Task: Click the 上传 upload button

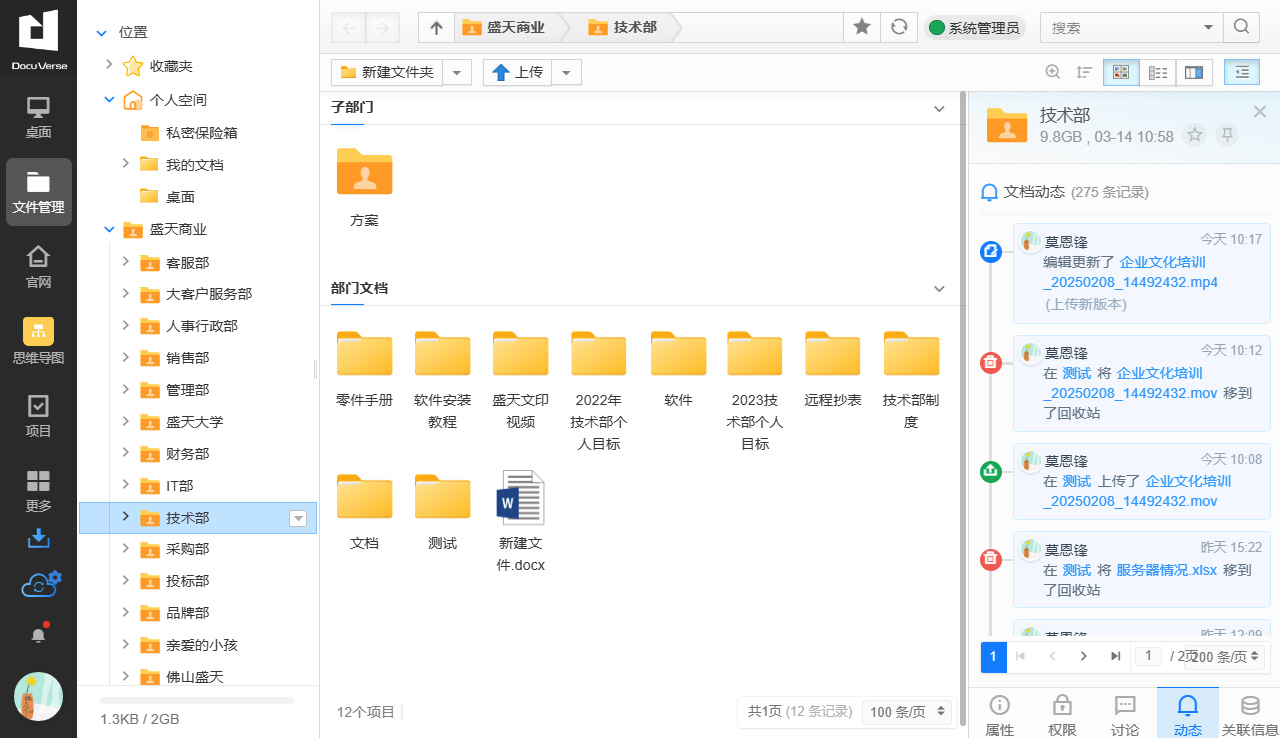Action: pos(518,72)
